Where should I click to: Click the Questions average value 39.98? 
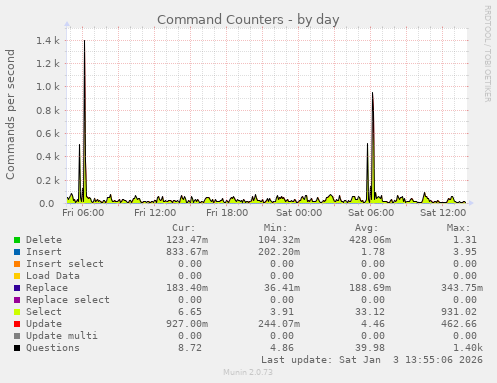[x=370, y=348]
